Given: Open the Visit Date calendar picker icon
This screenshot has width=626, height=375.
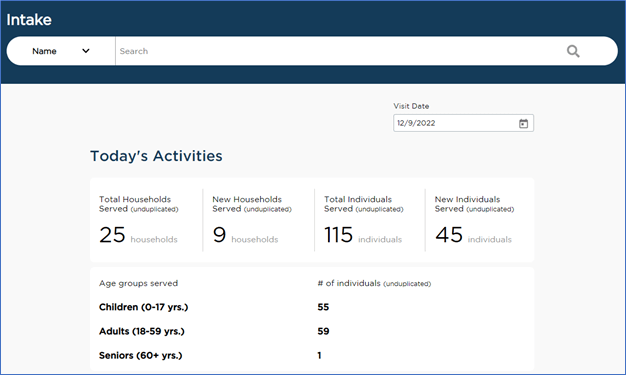Looking at the screenshot, I should pos(523,123).
